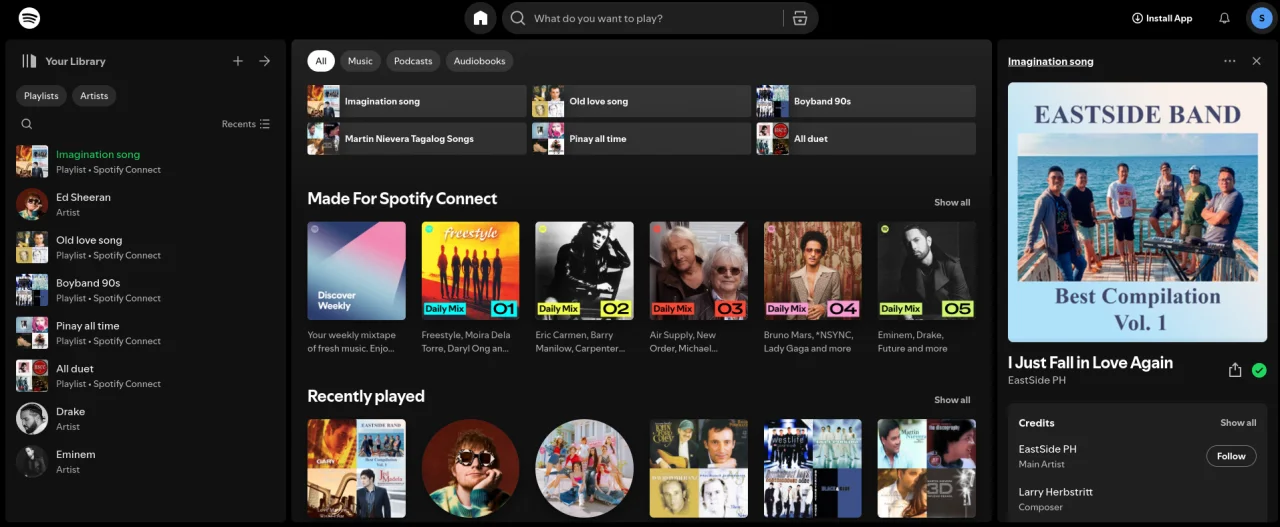Open circular sunglasses artist in Recently played
The image size is (1280, 527).
pyautogui.click(x=470, y=468)
